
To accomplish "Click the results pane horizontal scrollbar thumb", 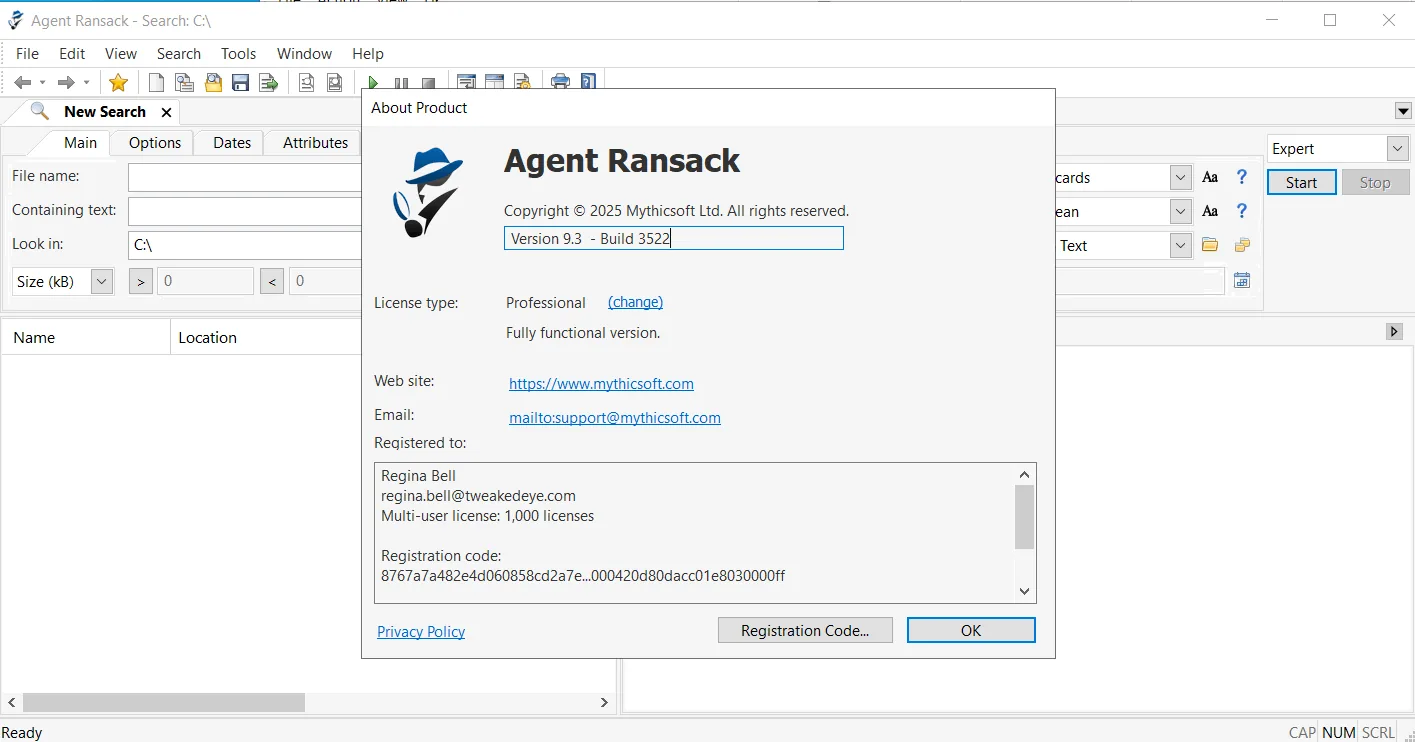I will pyautogui.click(x=164, y=703).
